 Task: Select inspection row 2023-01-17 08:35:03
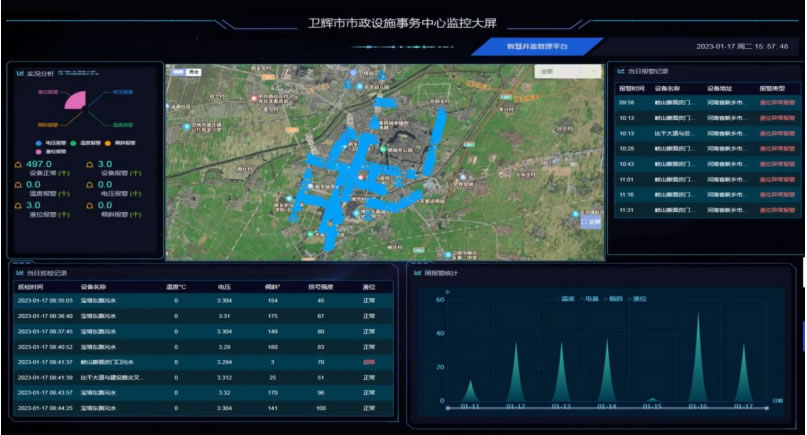point(204,301)
